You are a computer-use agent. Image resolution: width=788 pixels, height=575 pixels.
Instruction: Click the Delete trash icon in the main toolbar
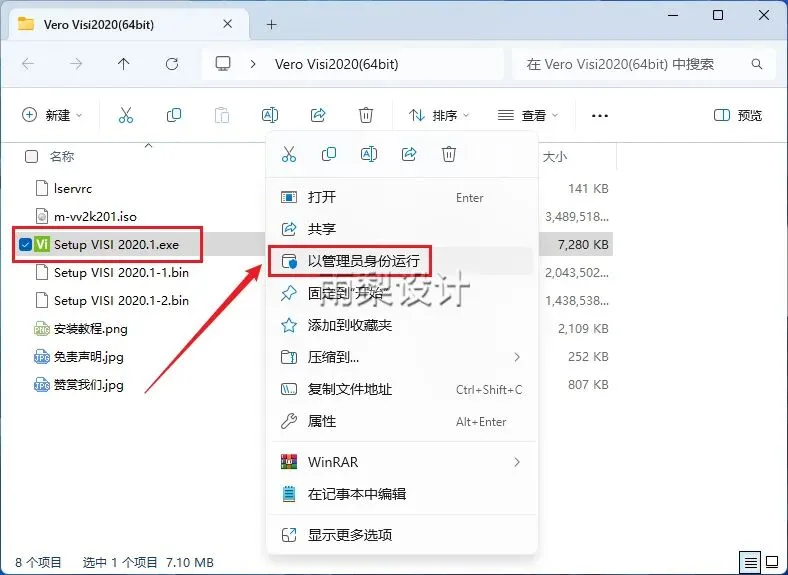pos(366,116)
